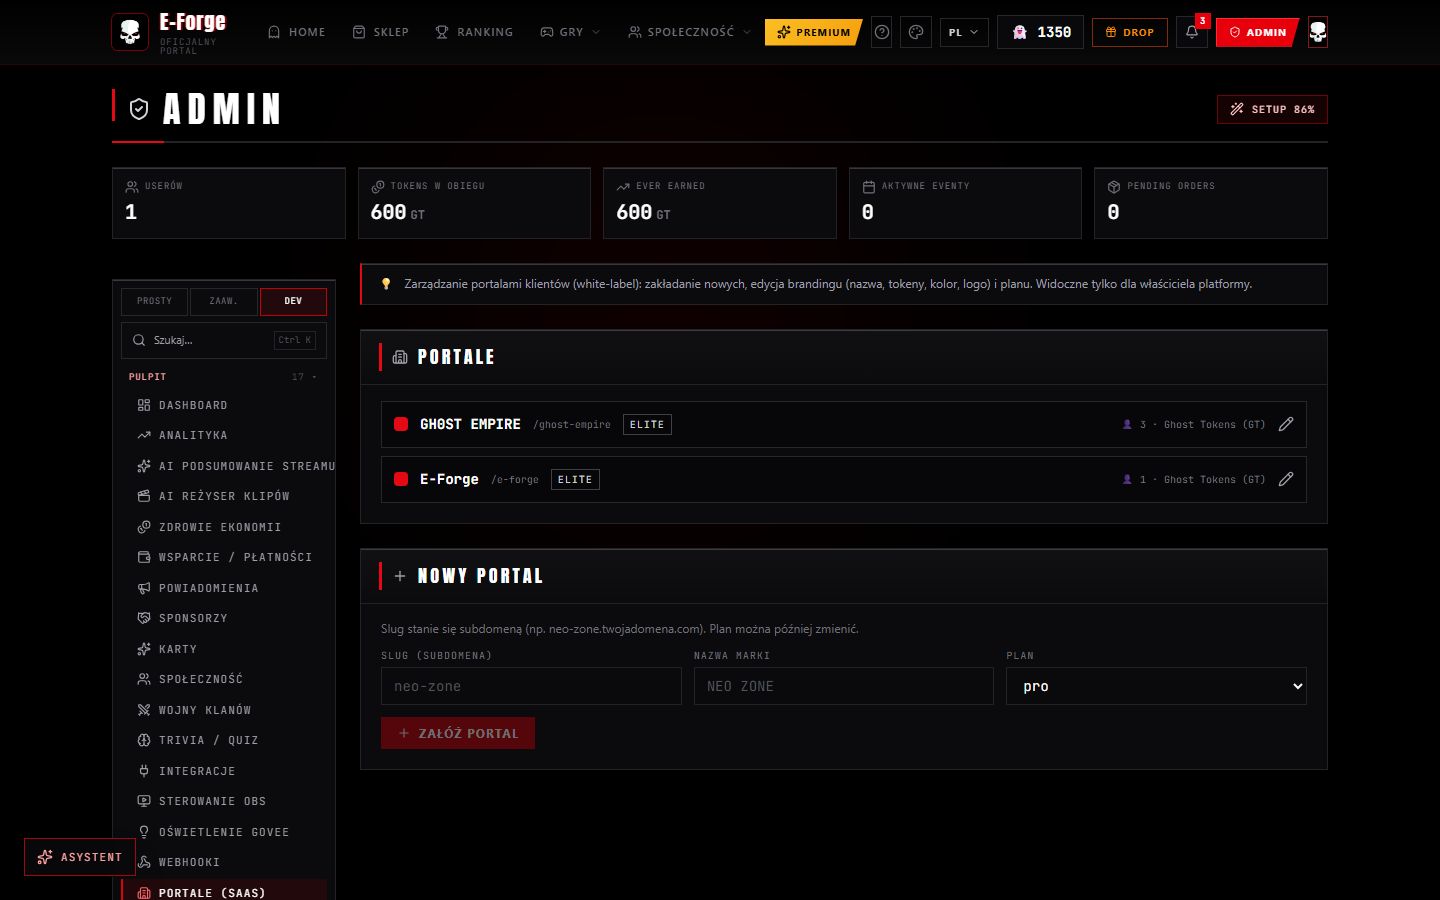Focus the NAZWA MARKI input field

click(844, 686)
